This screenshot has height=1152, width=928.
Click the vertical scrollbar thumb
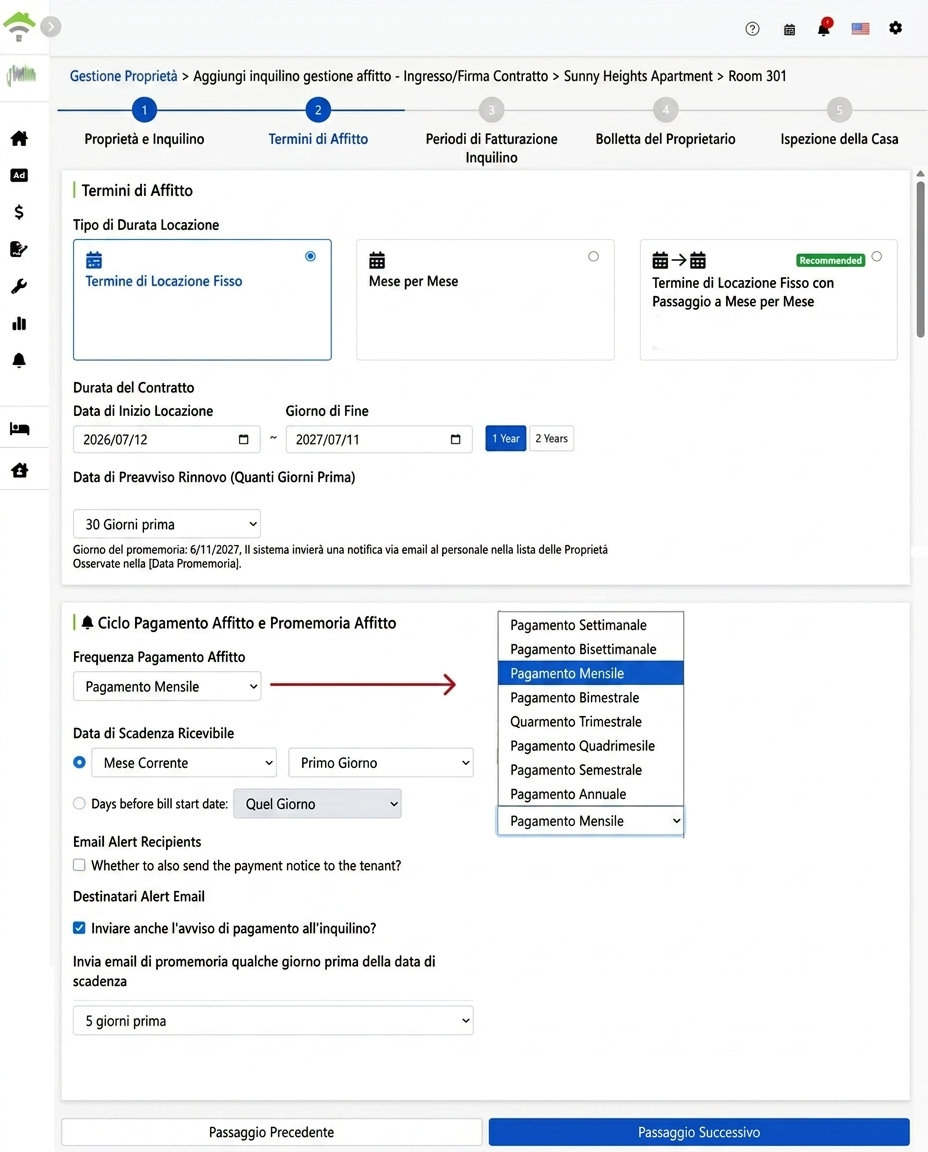tap(920, 259)
